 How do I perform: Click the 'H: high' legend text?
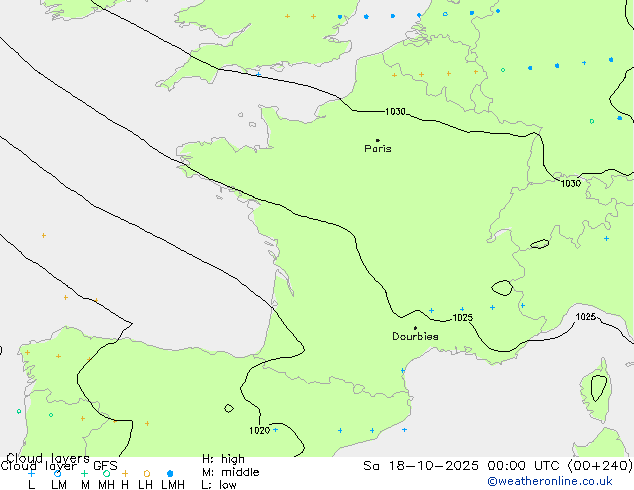pos(223,459)
